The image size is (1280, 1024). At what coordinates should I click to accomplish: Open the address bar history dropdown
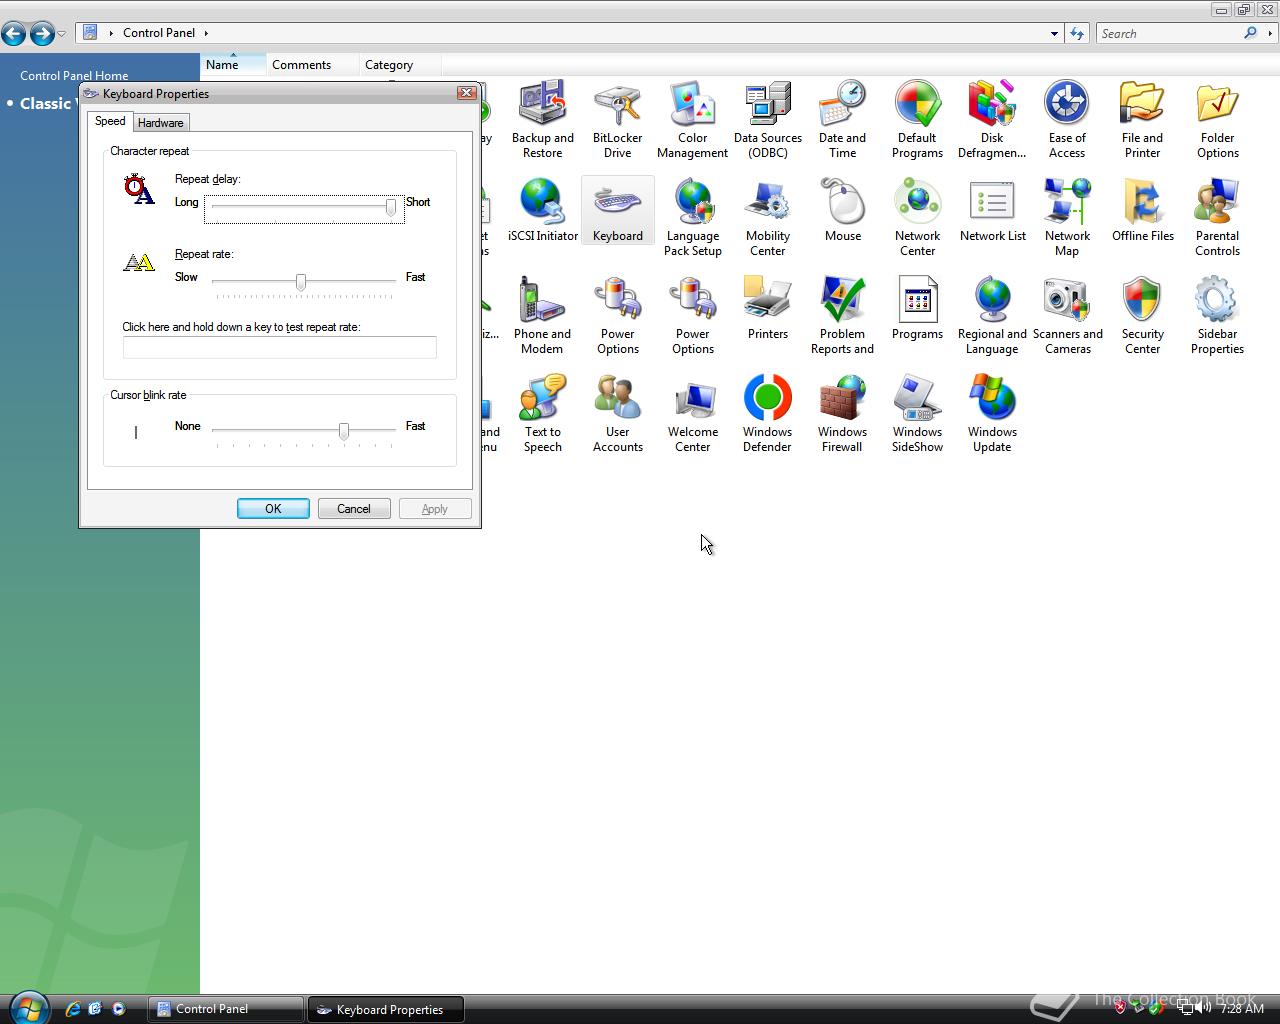click(1054, 33)
